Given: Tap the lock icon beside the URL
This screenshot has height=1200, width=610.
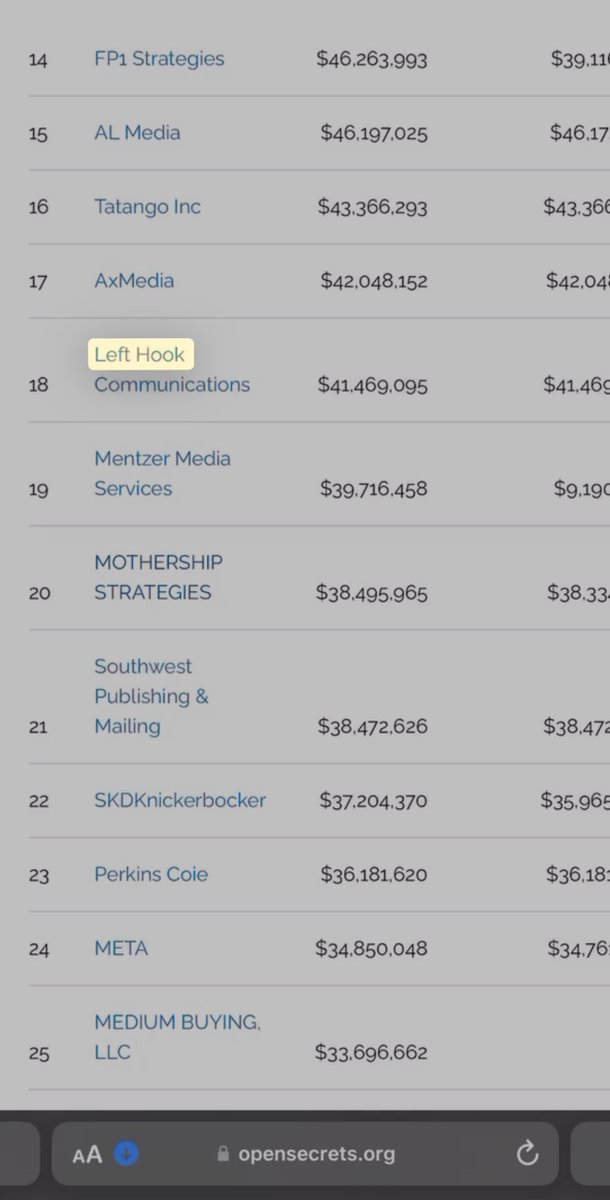Looking at the screenshot, I should tap(223, 1155).
